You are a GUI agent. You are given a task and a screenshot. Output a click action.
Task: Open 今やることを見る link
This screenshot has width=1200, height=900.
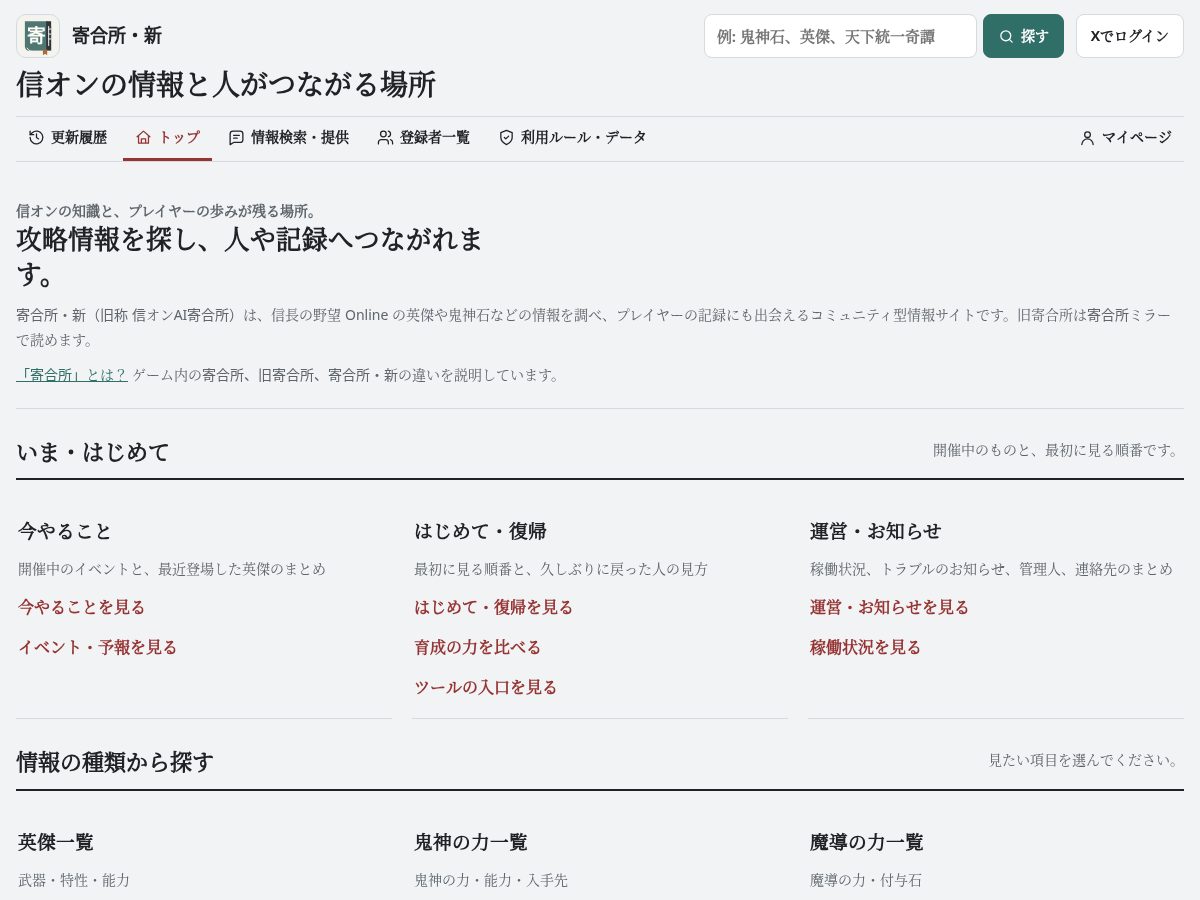(x=81, y=607)
